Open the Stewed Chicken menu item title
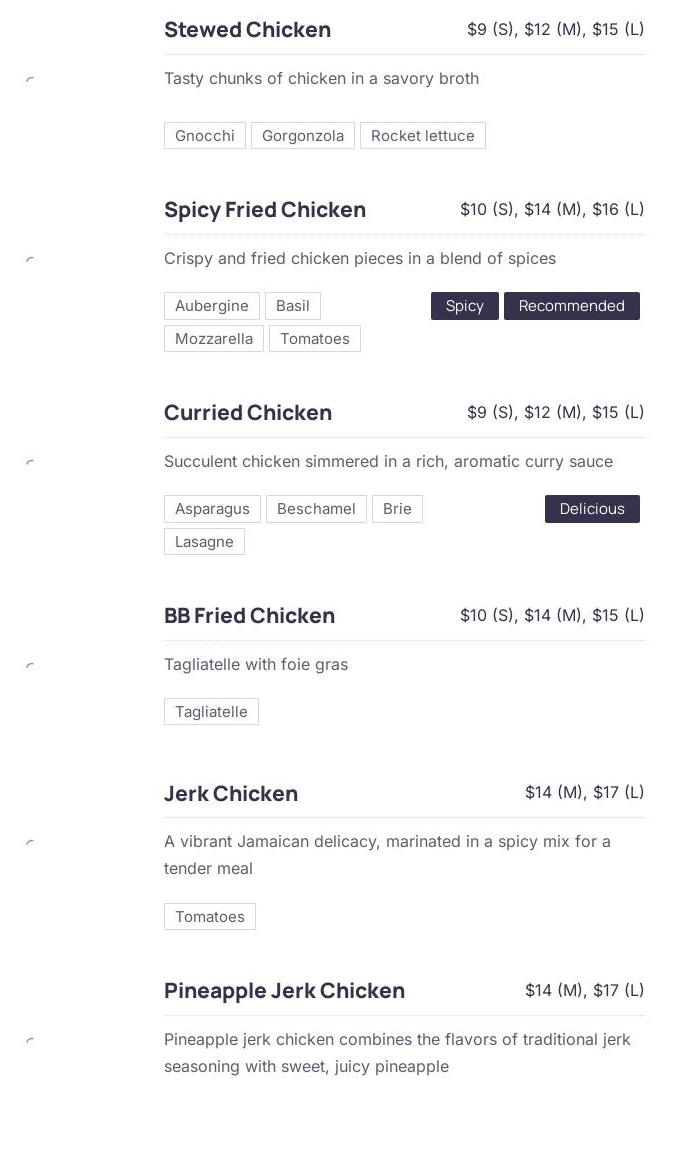The image size is (685, 1157). pyautogui.click(x=247, y=30)
